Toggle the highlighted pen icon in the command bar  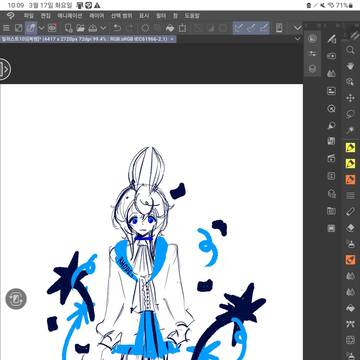(x=31, y=28)
